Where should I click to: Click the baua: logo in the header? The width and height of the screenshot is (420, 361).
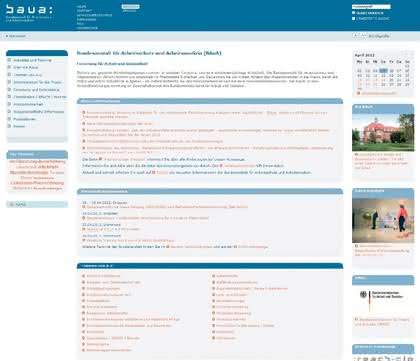point(29,13)
